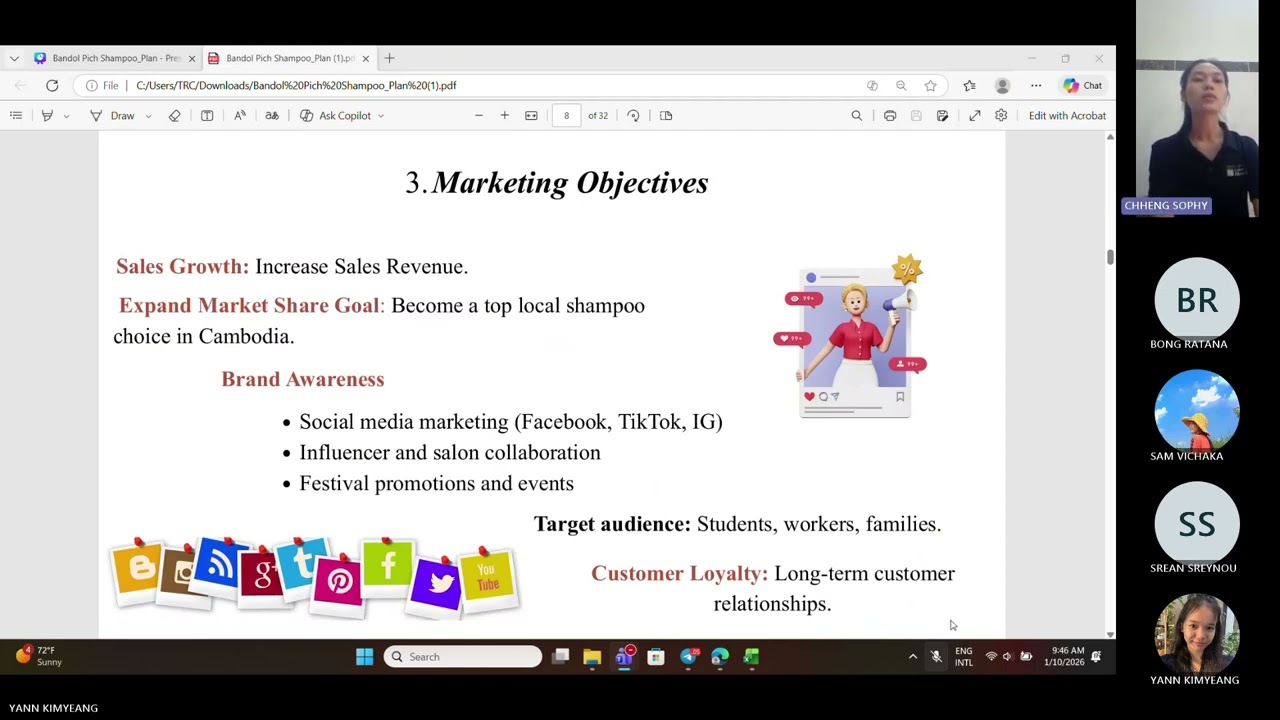Select the CHHENG SOPHY video tile
Screen dimensions: 1280x720
(1197, 108)
